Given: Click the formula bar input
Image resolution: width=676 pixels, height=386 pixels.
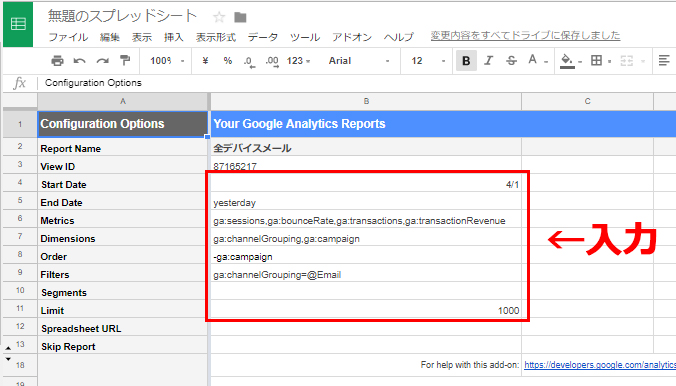Looking at the screenshot, I should point(358,83).
